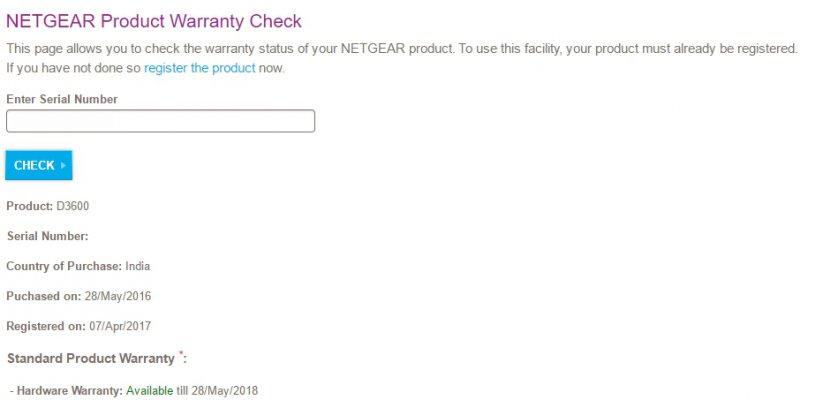Click the Puchased on label
Viewport: 823px width, 400px height.
click(44, 296)
